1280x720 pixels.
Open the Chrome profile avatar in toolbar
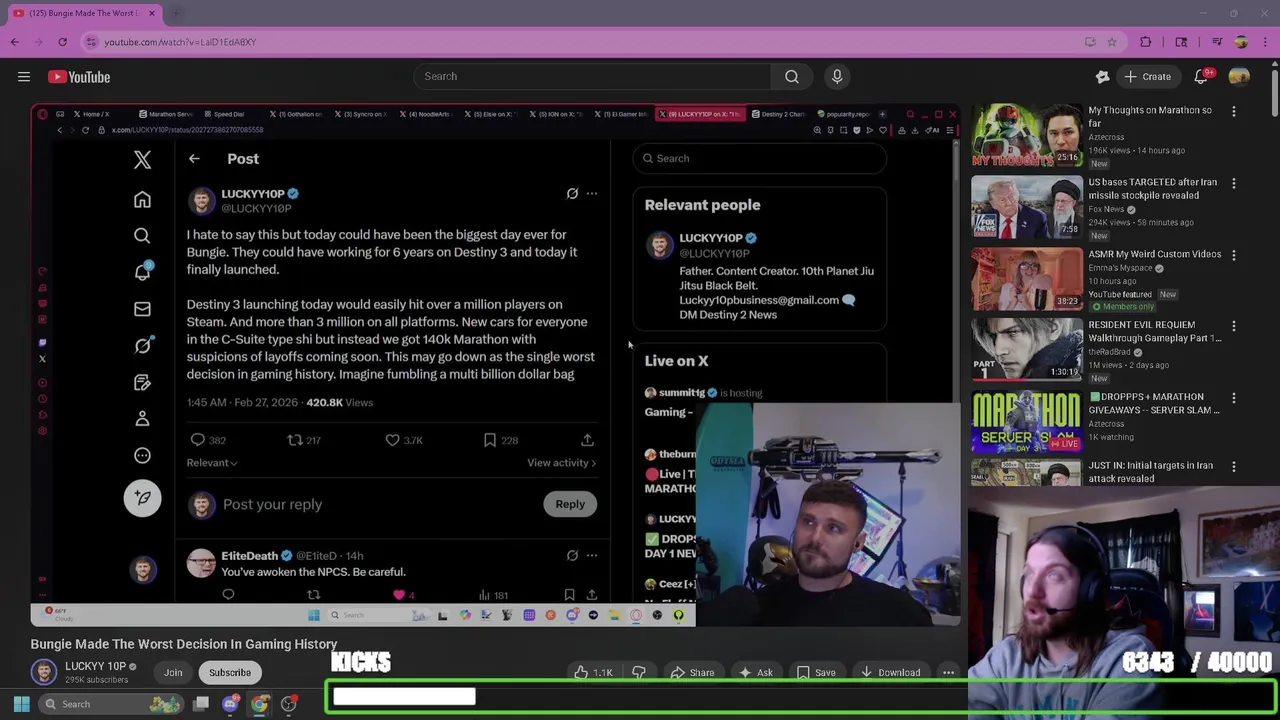[1241, 42]
